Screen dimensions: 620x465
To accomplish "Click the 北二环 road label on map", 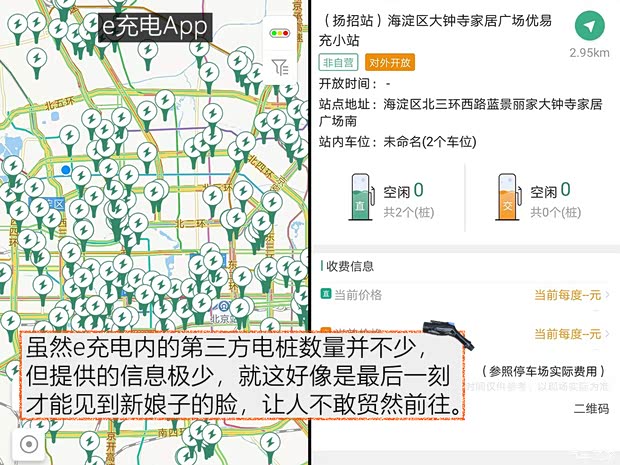I will 191,224.
